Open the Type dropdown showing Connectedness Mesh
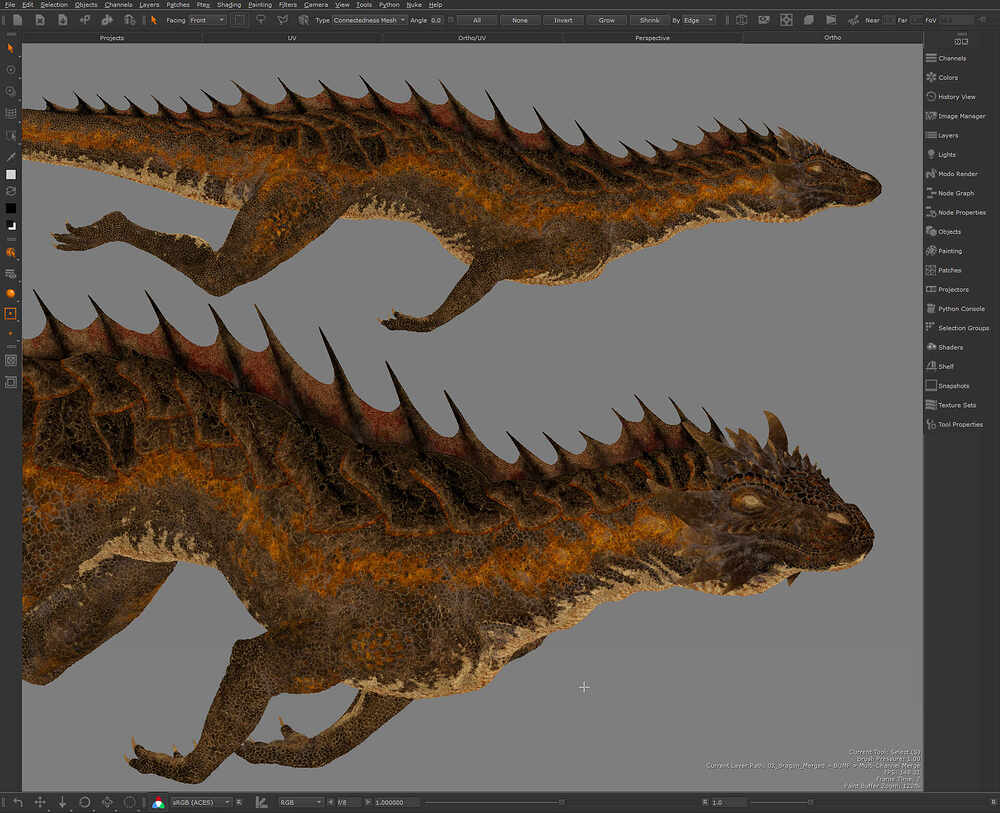The height and width of the screenshot is (813, 1000). pos(370,20)
